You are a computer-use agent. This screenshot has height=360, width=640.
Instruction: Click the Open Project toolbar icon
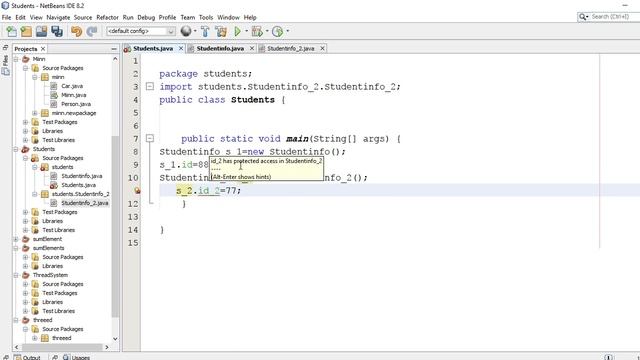[x=41, y=31]
